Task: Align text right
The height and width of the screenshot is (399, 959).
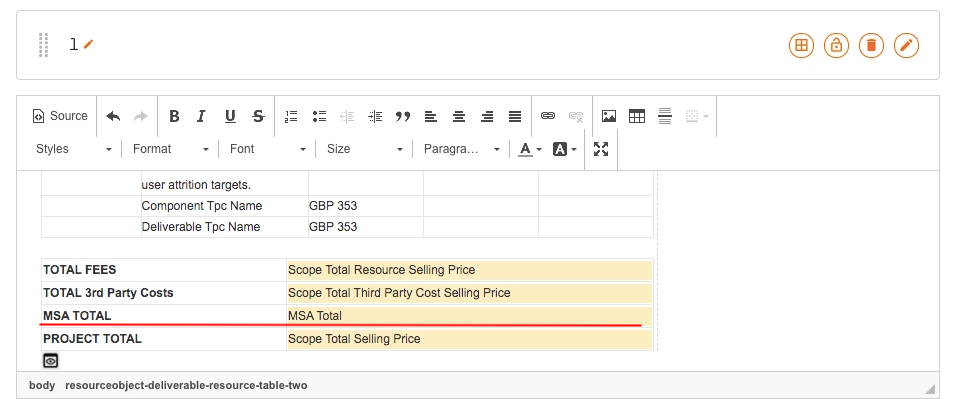Action: [x=487, y=116]
